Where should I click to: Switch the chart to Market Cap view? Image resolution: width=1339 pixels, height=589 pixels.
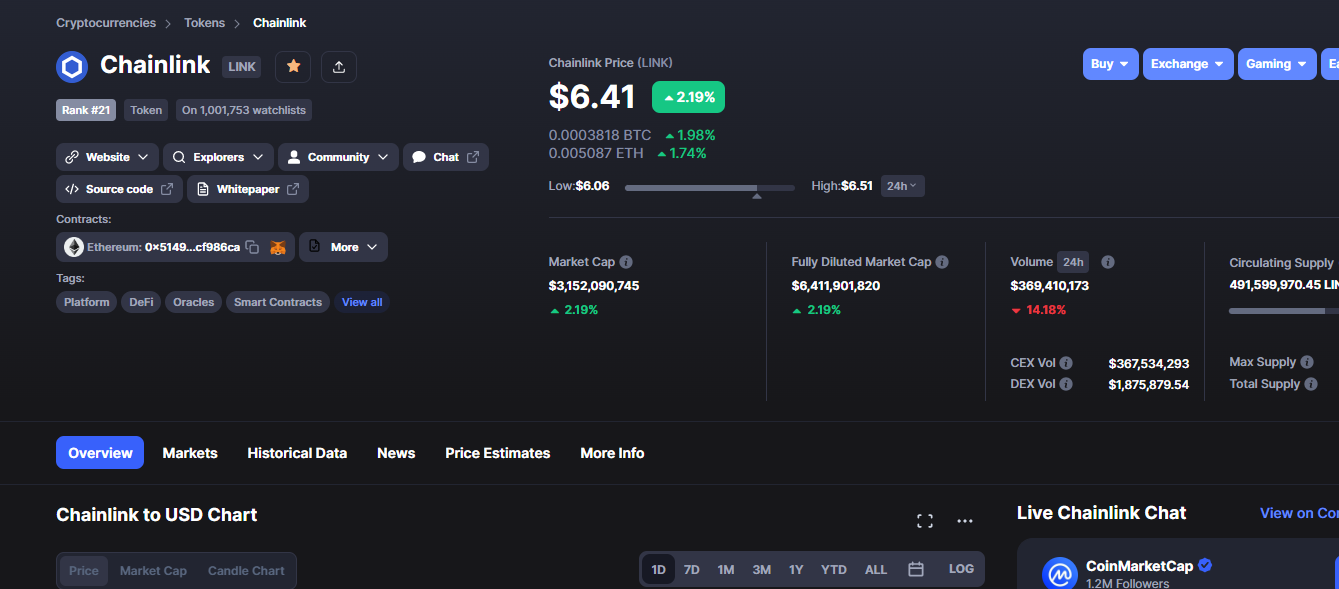[153, 571]
